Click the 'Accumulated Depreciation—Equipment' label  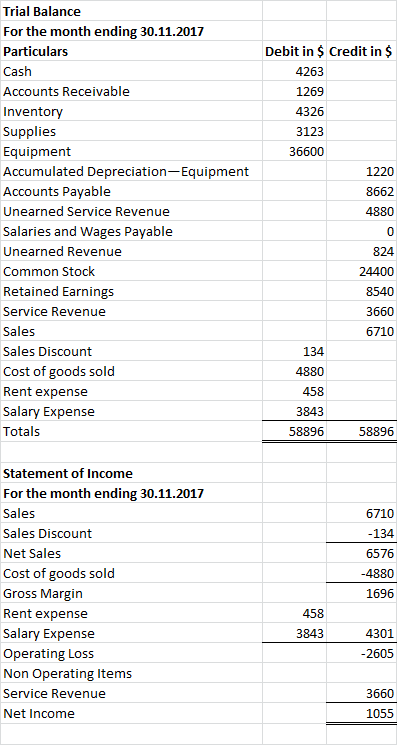pyautogui.click(x=126, y=172)
